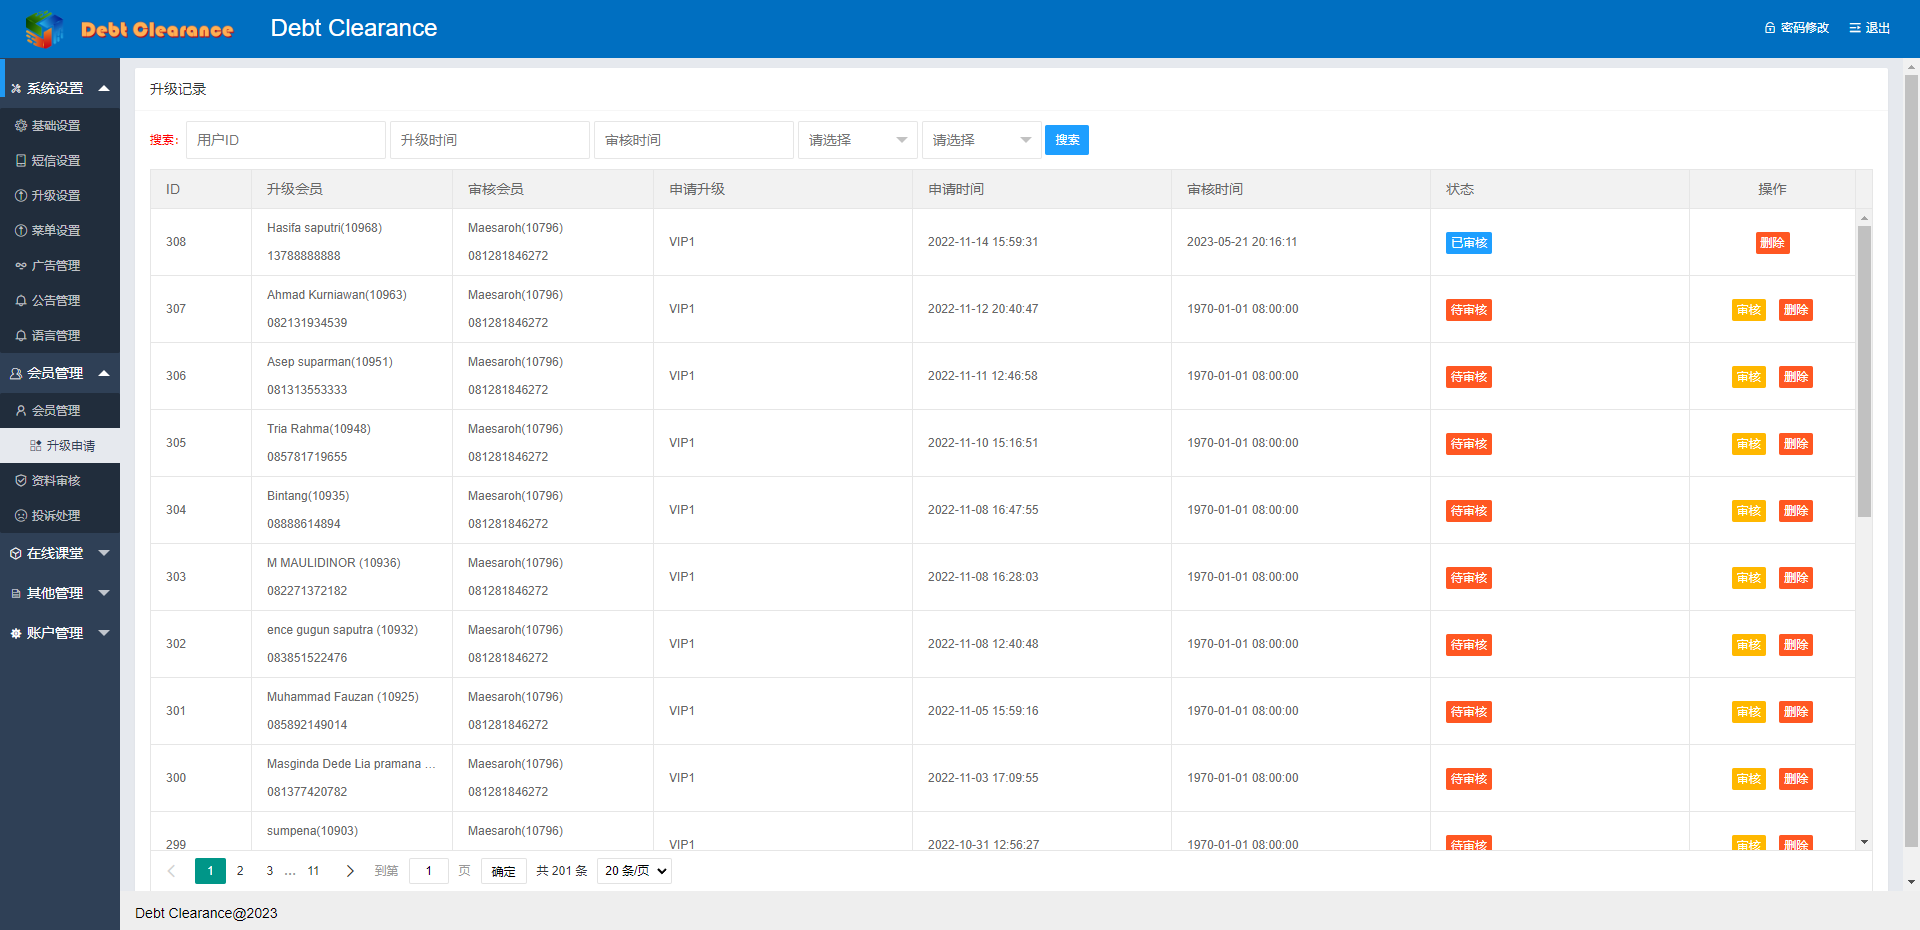
Task: Click the lock icon for 密码修改
Action: pyautogui.click(x=1770, y=28)
